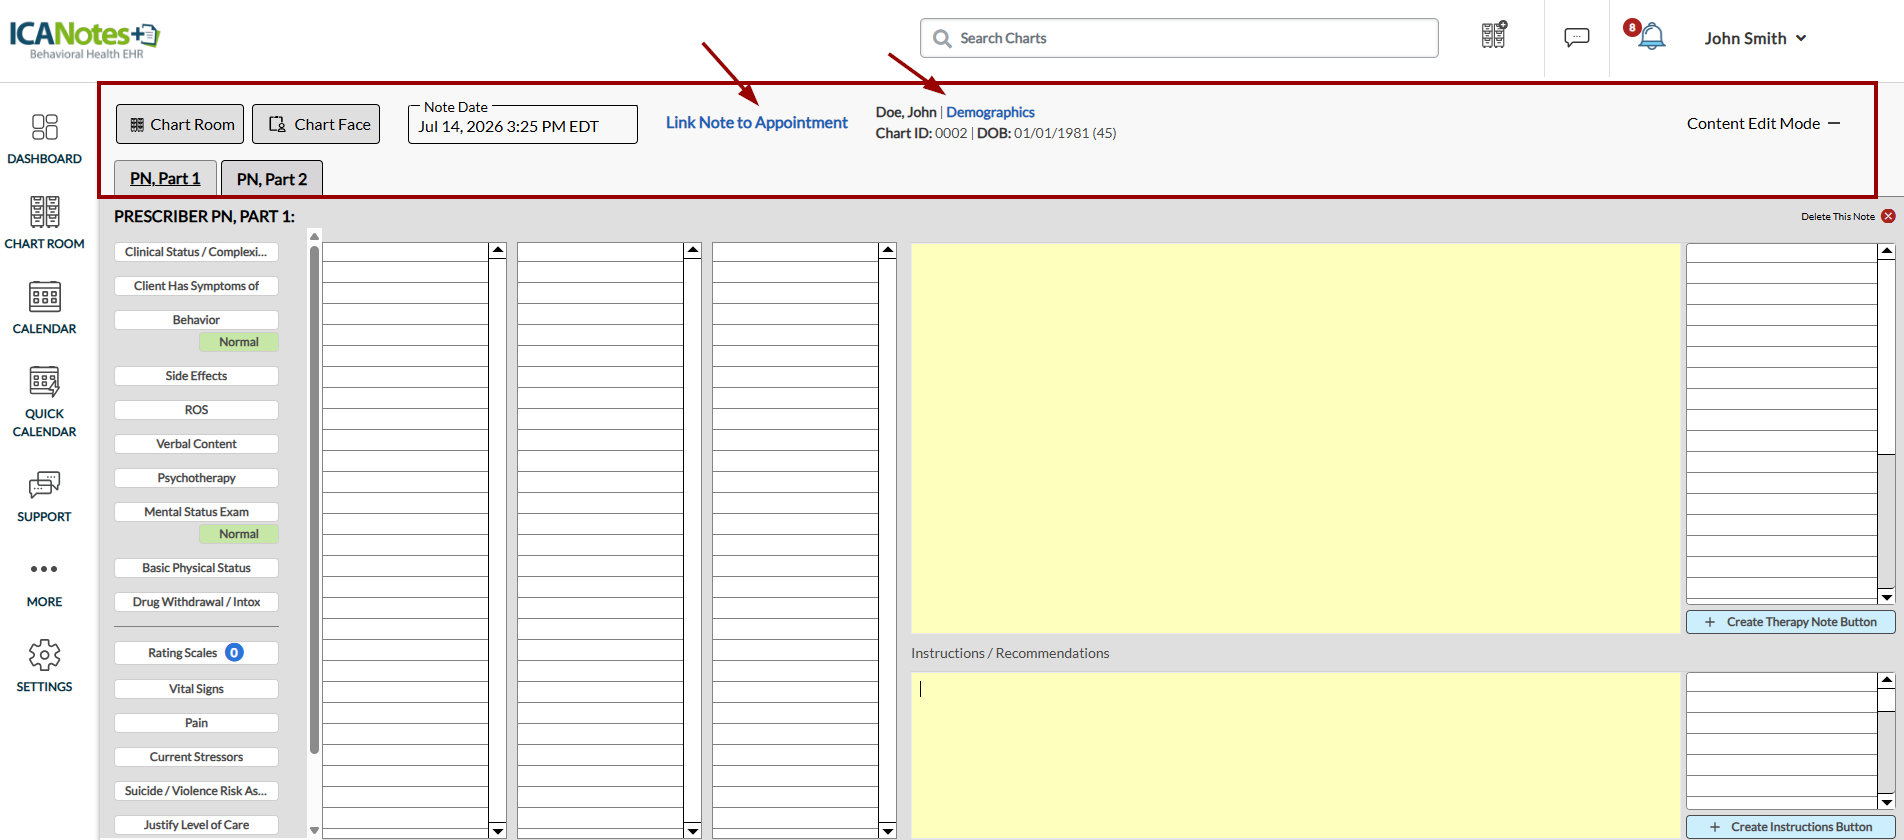Viewport: 1904px width, 840px height.
Task: Click down arrow of second list column
Action: [692, 830]
